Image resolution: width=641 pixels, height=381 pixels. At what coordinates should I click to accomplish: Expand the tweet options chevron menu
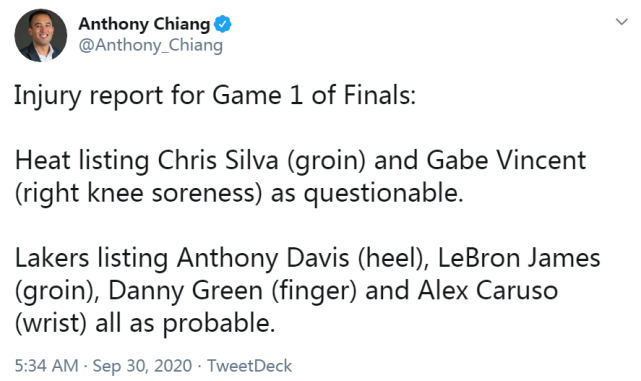[x=622, y=22]
